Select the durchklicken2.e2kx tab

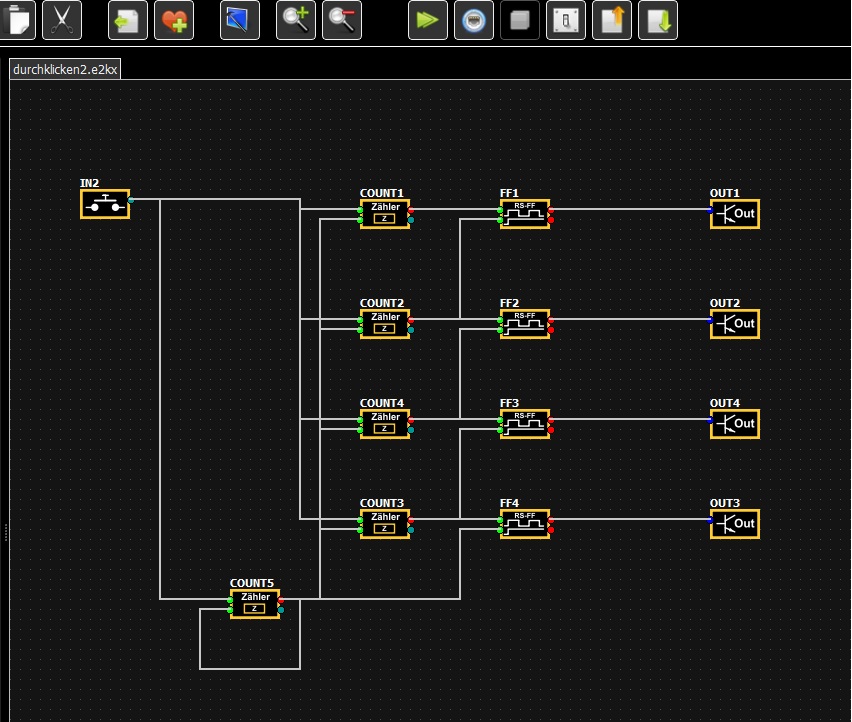coord(65,69)
